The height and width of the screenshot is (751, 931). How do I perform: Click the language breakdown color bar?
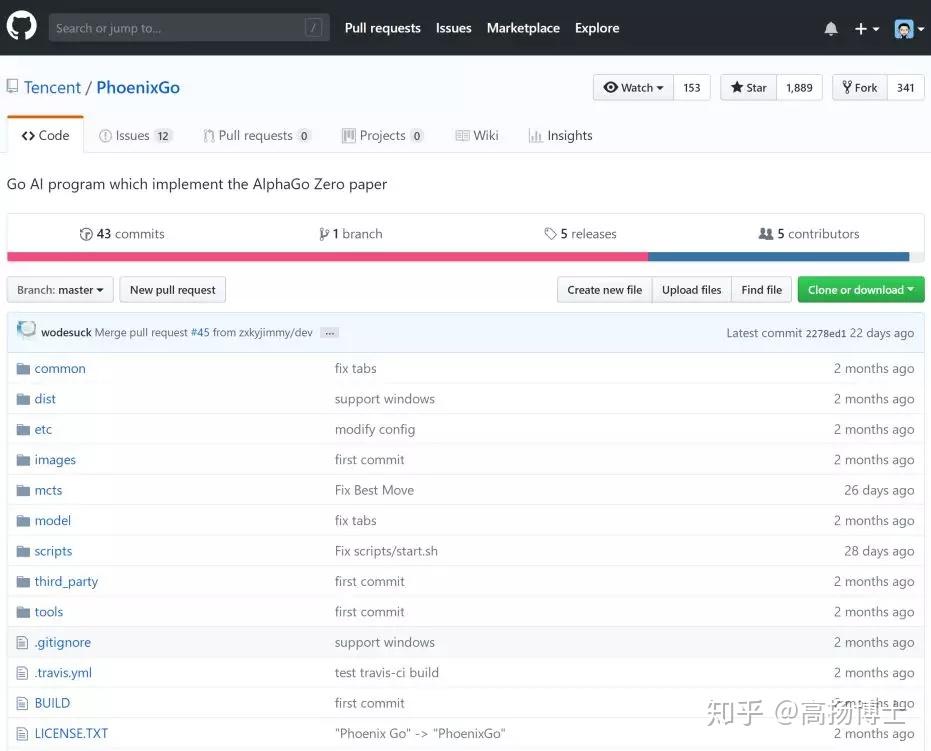458,256
